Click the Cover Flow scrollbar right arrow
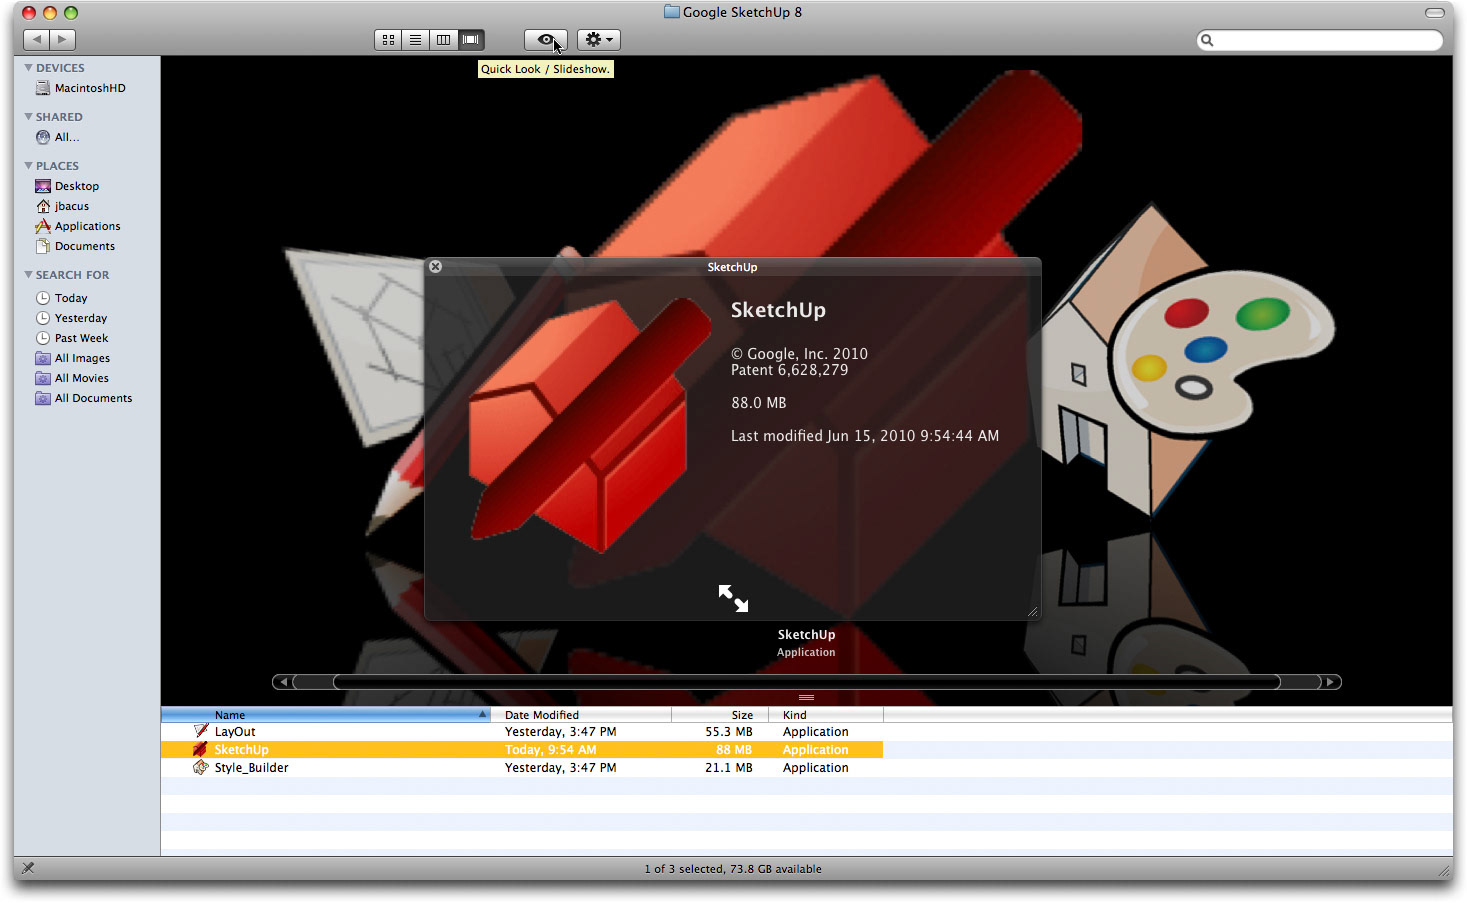Image resolution: width=1467 pixels, height=903 pixels. pos(1330,682)
